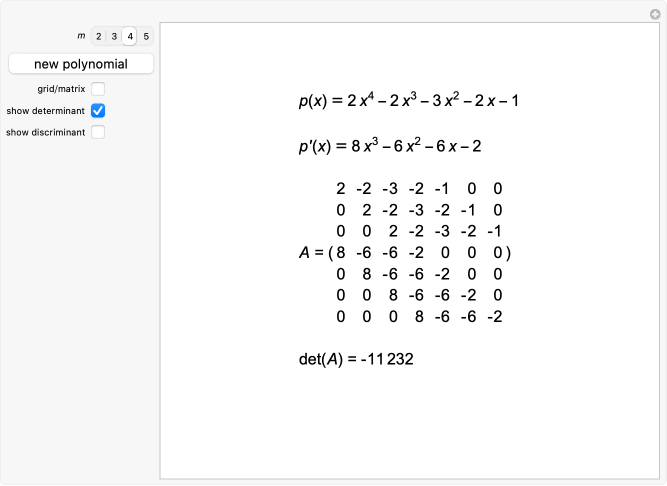Click the plus icon in top-right corner
Viewport: 667px width, 486px height.
[655, 14]
